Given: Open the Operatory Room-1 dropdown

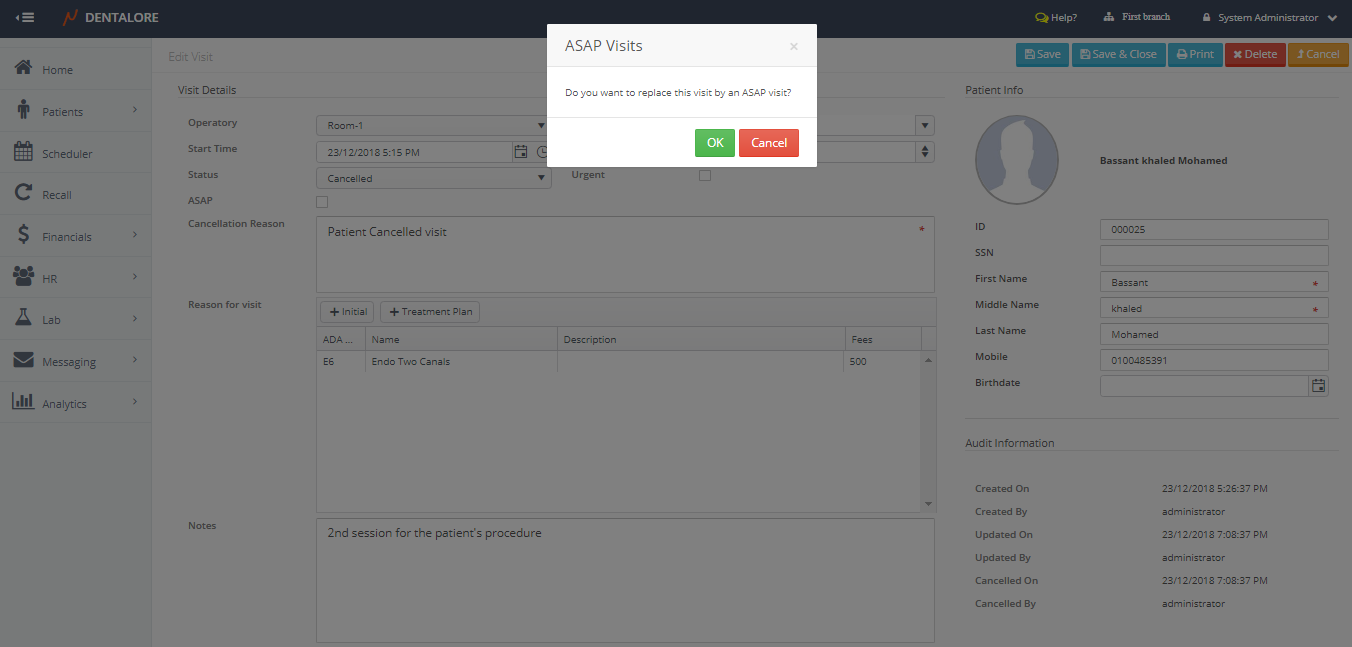Looking at the screenshot, I should point(432,126).
